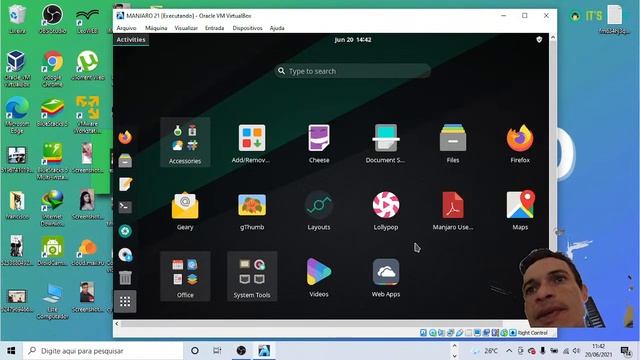
Task: Click OBS Studio taskbar icon
Action: (x=241, y=351)
